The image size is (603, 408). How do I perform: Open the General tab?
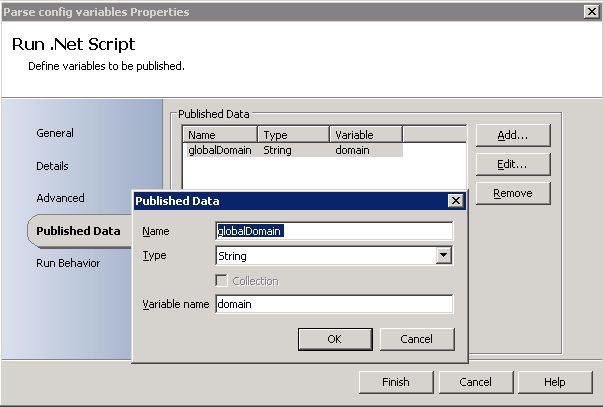[55, 133]
